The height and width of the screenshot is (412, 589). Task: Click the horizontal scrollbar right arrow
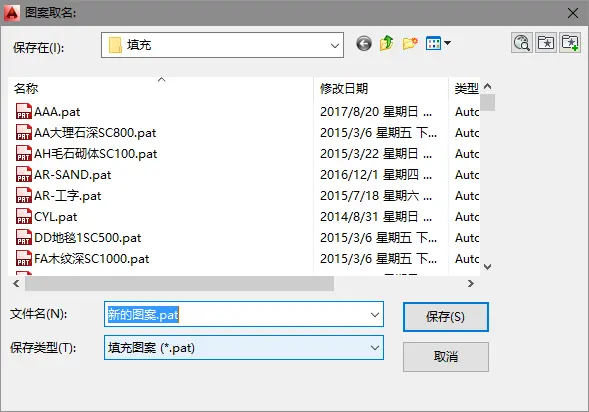471,284
